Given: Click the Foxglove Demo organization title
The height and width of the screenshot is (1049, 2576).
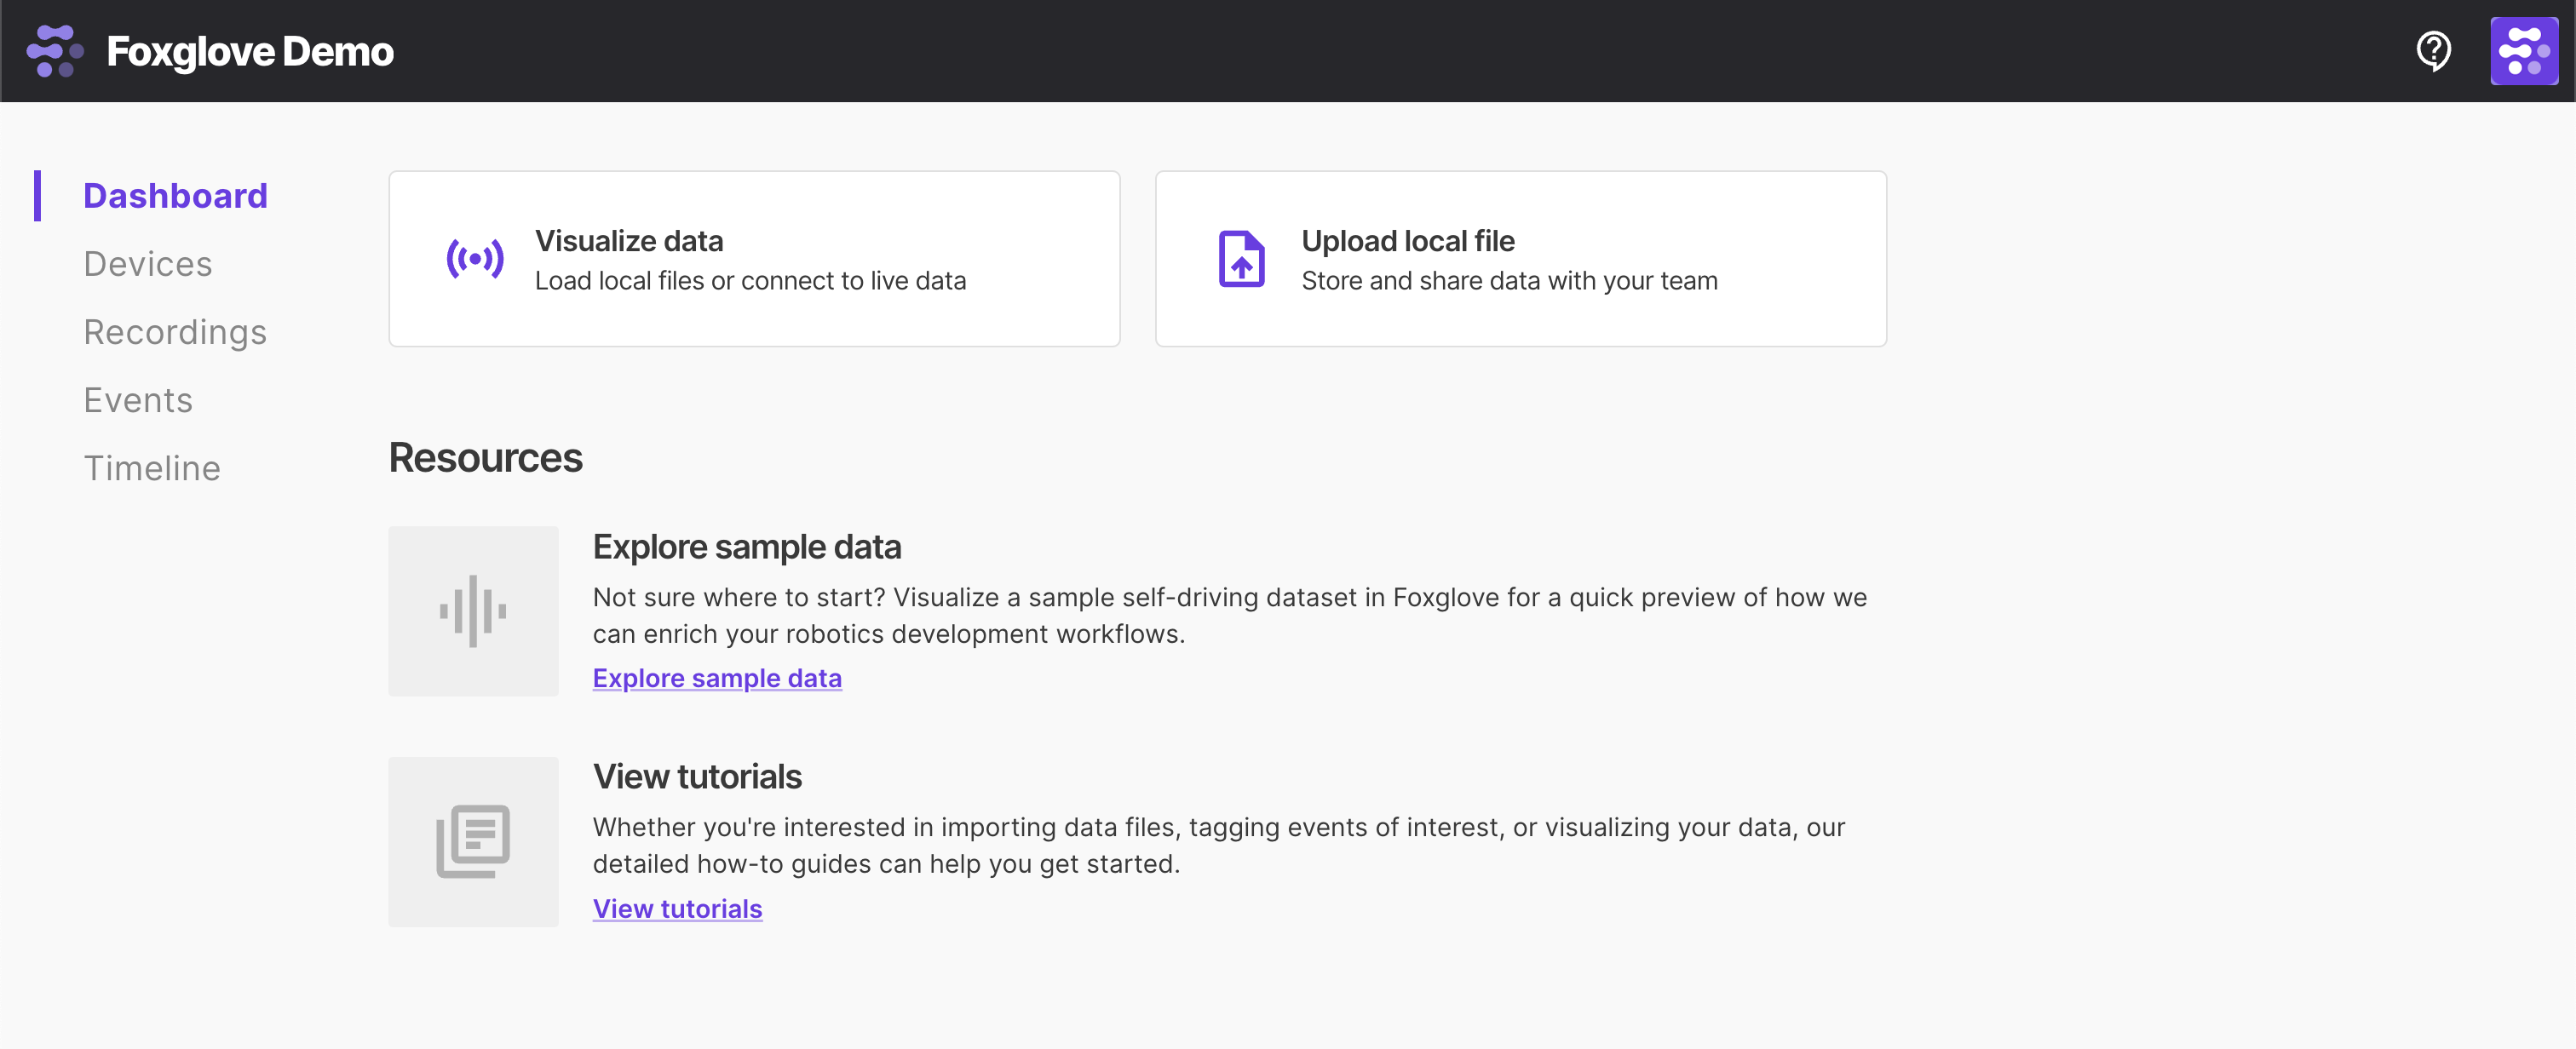Looking at the screenshot, I should coord(250,51).
